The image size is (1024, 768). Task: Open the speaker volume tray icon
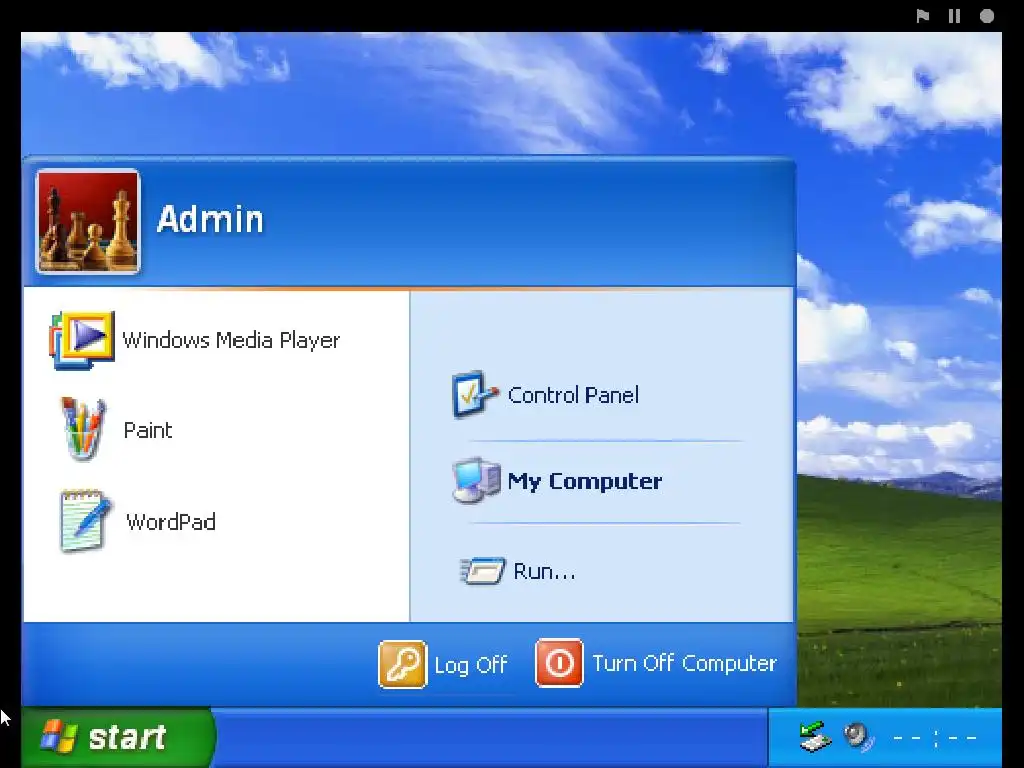coord(857,737)
